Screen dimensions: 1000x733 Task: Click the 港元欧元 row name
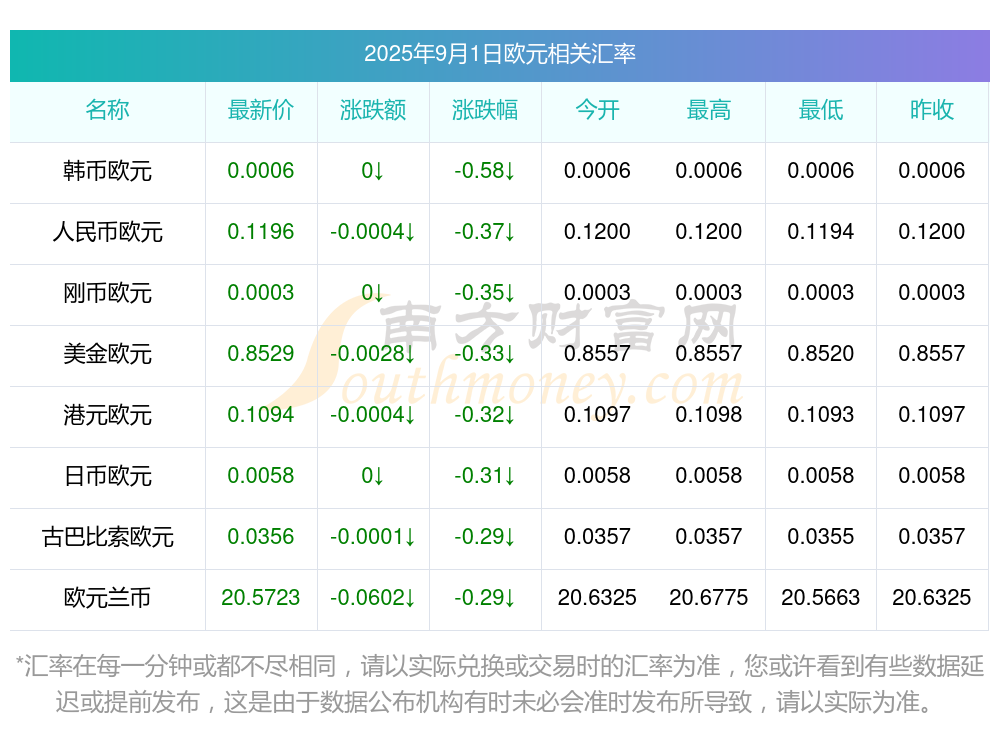pos(107,415)
